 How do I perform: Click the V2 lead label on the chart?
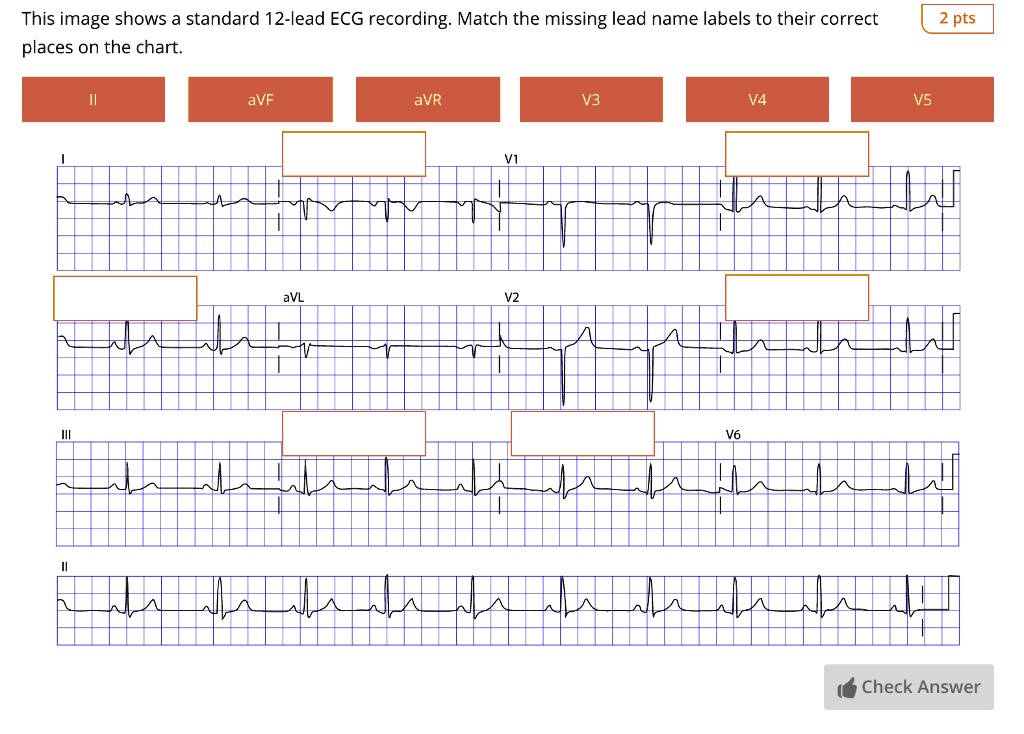point(512,296)
